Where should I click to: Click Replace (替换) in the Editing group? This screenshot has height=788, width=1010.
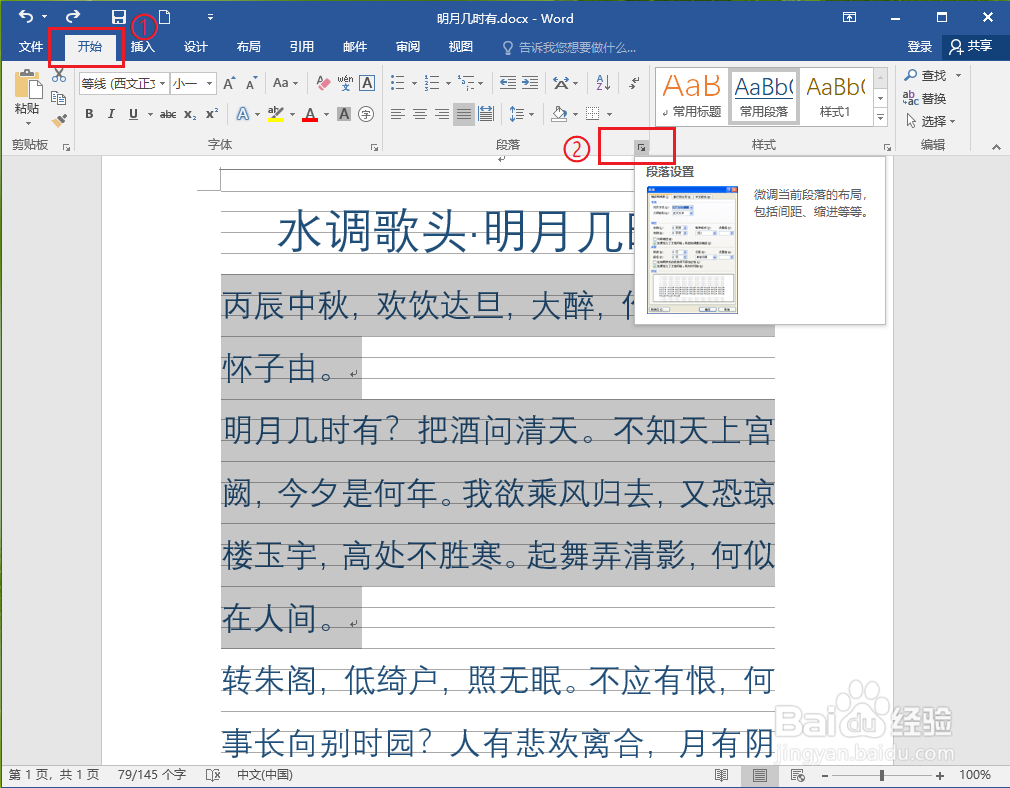(931, 97)
